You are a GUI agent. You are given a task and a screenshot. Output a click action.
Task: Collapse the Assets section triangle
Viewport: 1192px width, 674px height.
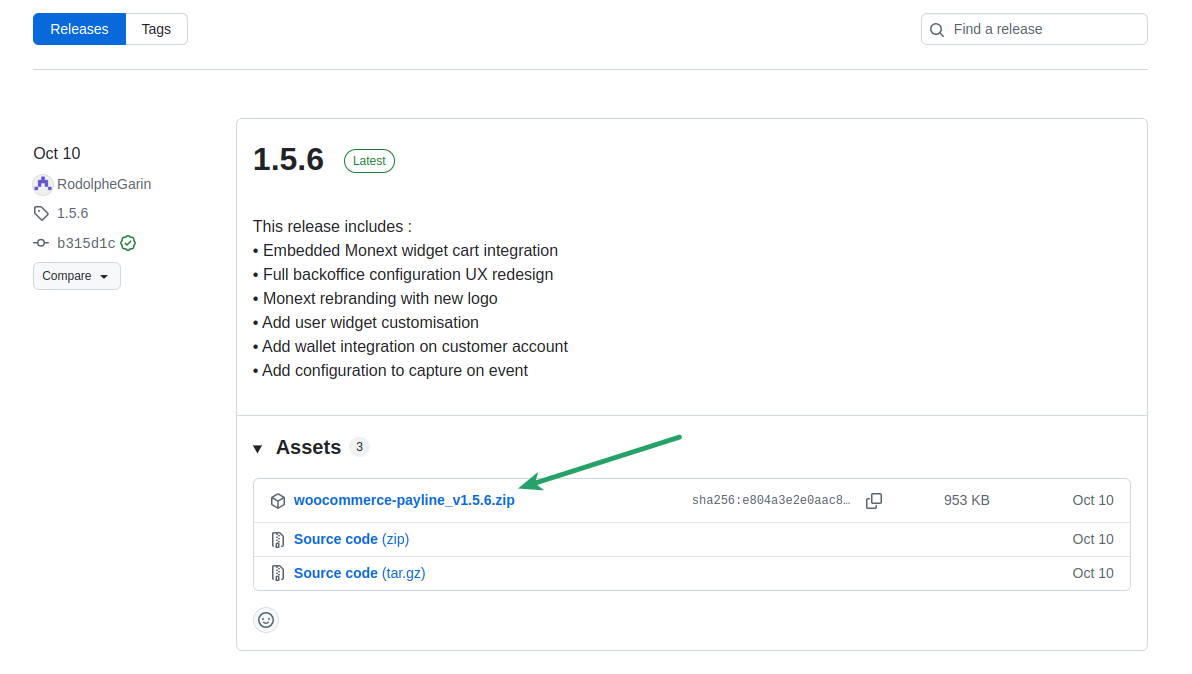258,449
